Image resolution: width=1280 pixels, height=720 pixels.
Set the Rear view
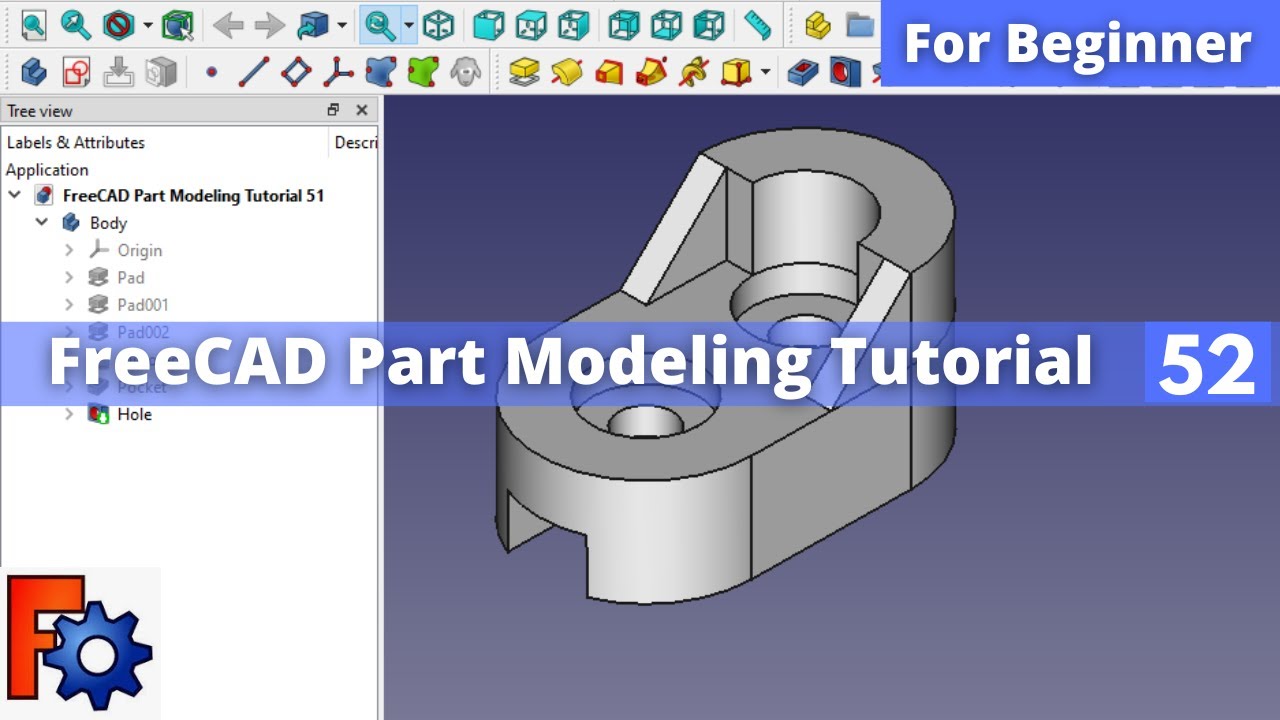point(624,25)
